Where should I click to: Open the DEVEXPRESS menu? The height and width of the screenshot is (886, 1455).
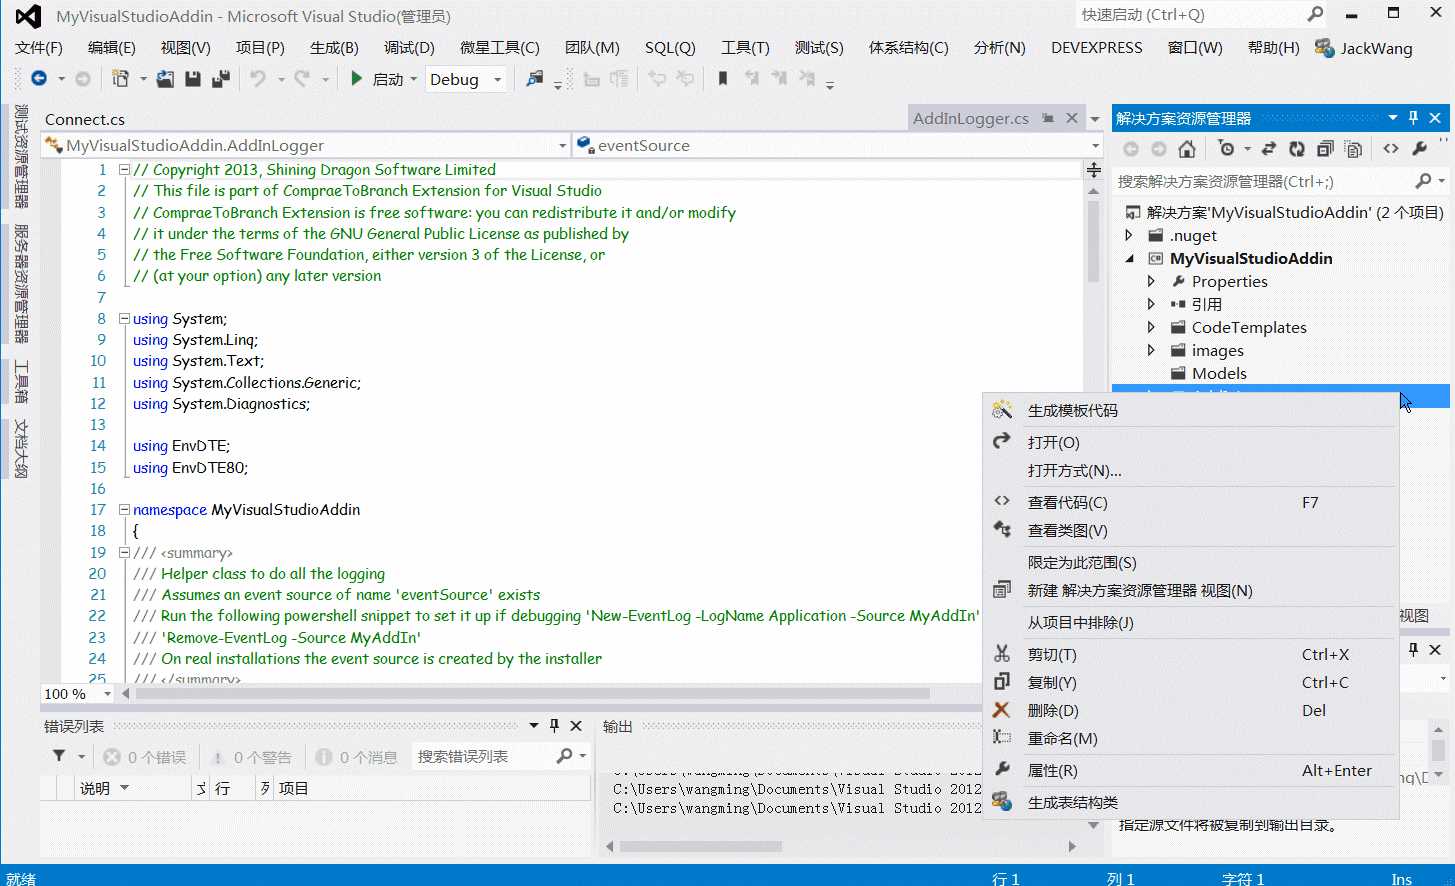(x=1096, y=48)
